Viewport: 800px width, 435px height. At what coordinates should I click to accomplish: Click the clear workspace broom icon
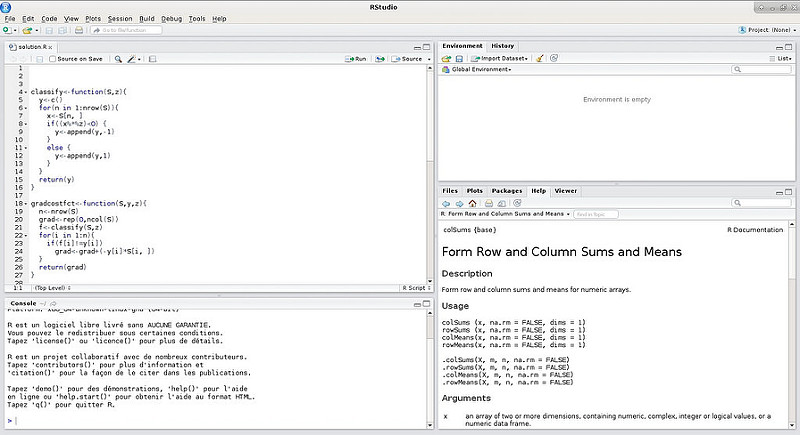tap(540, 59)
